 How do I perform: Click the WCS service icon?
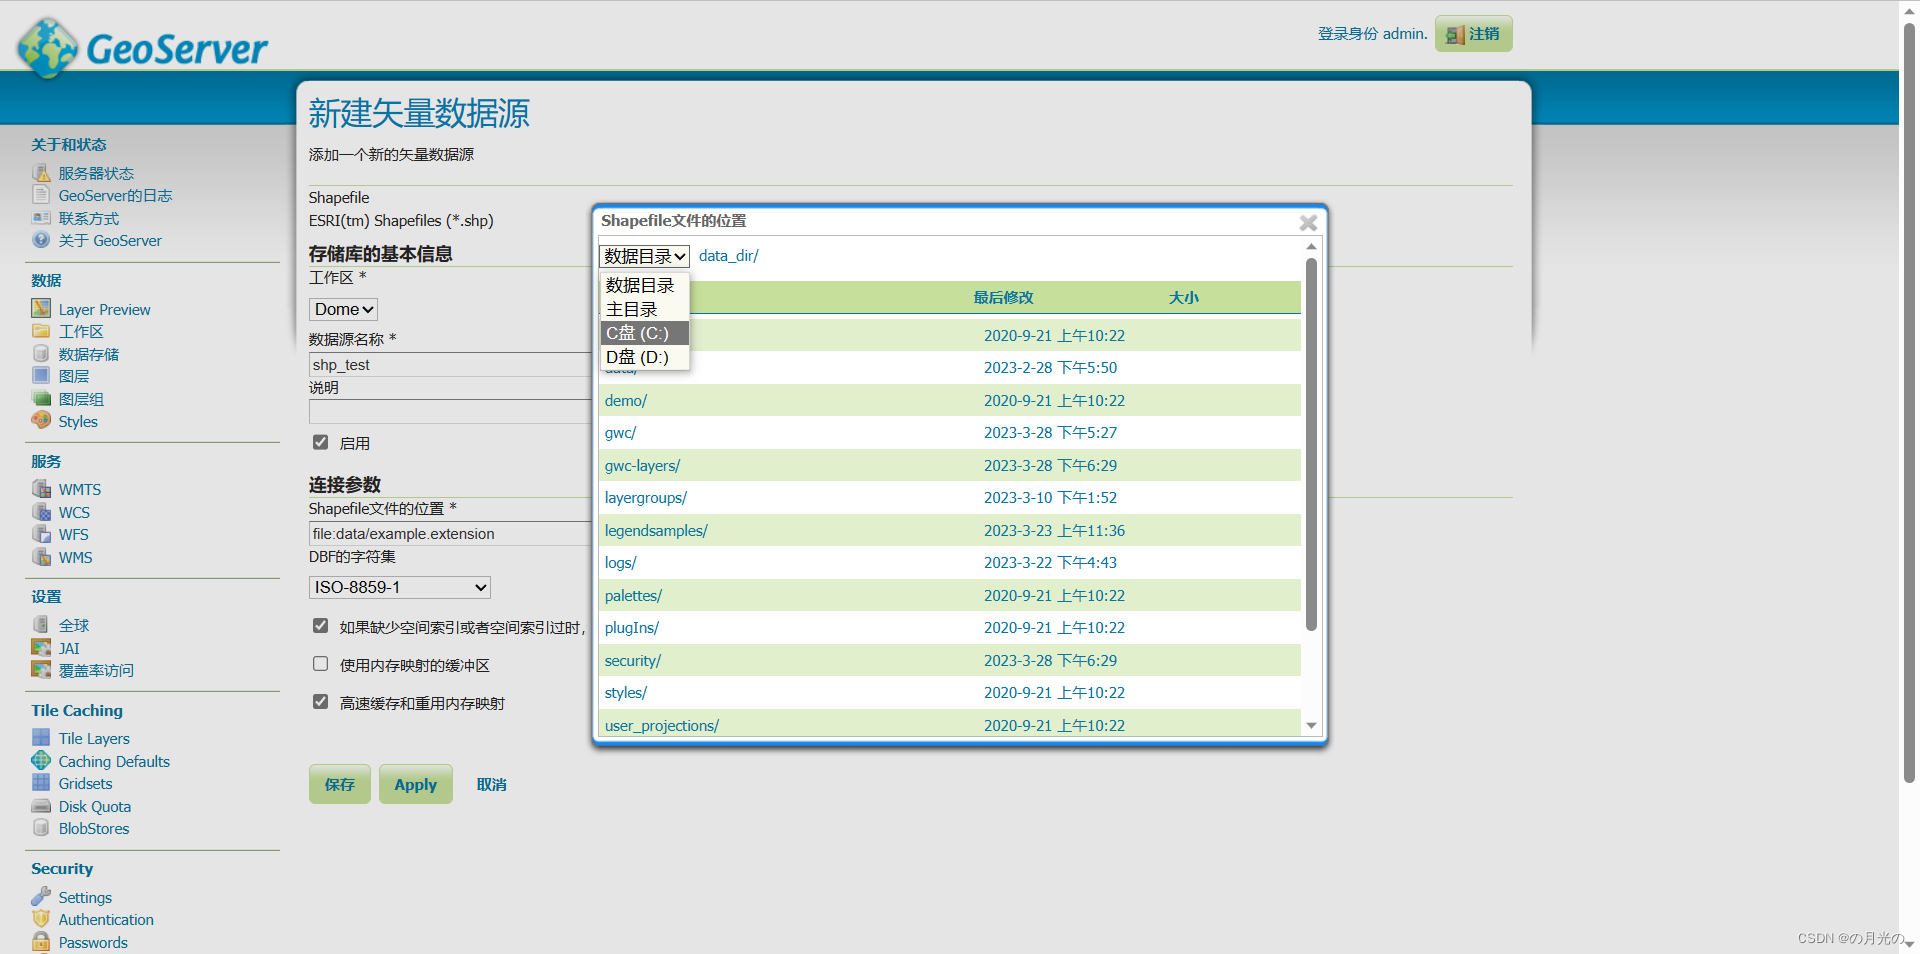pyautogui.click(x=41, y=512)
